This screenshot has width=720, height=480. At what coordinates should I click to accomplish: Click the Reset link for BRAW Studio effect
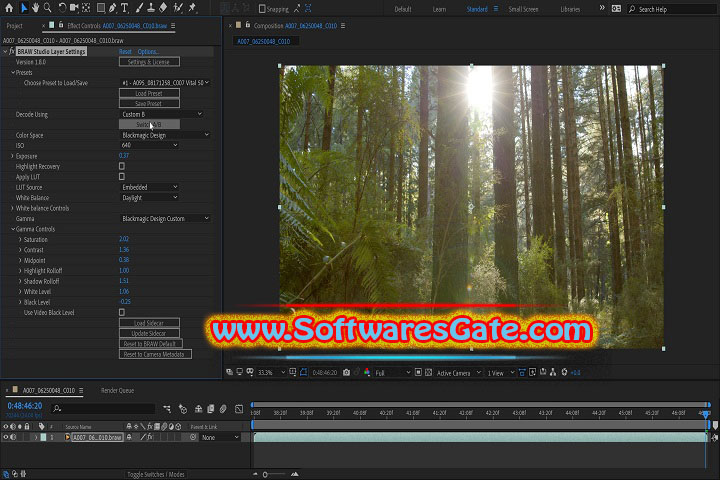(125, 51)
